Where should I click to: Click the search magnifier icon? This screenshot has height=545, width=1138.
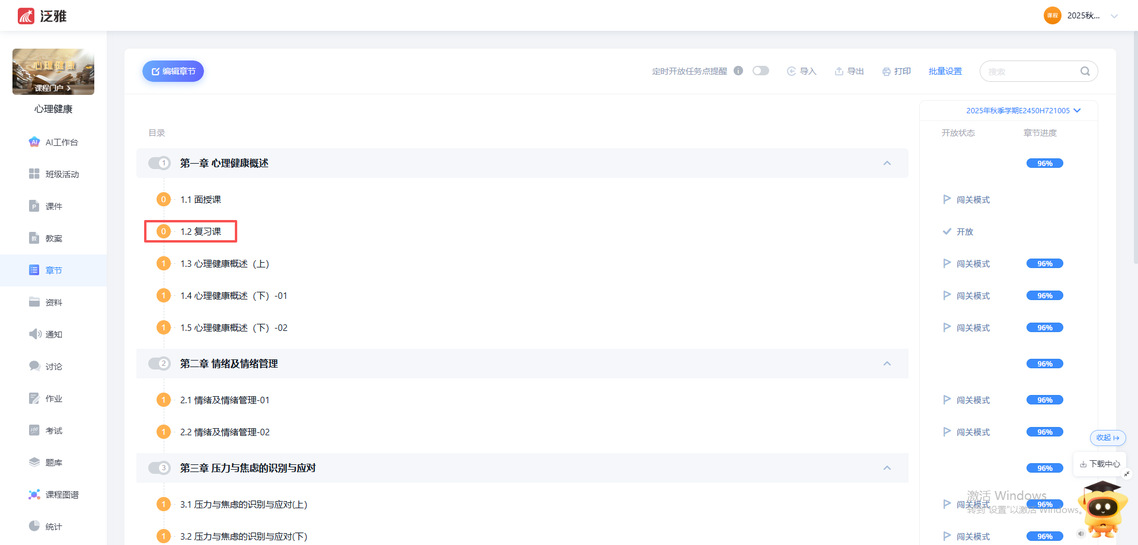[x=1085, y=71]
